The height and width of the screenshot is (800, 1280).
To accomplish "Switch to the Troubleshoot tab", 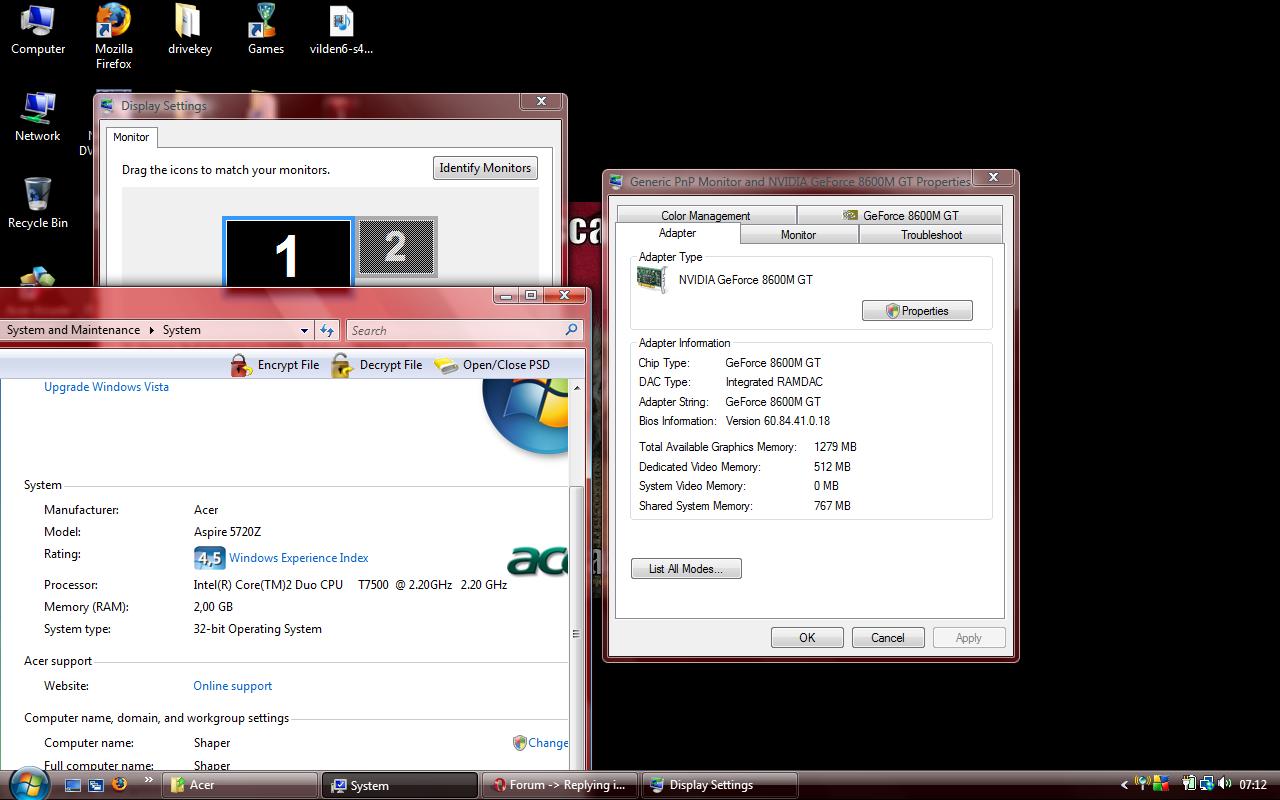I will click(x=931, y=235).
